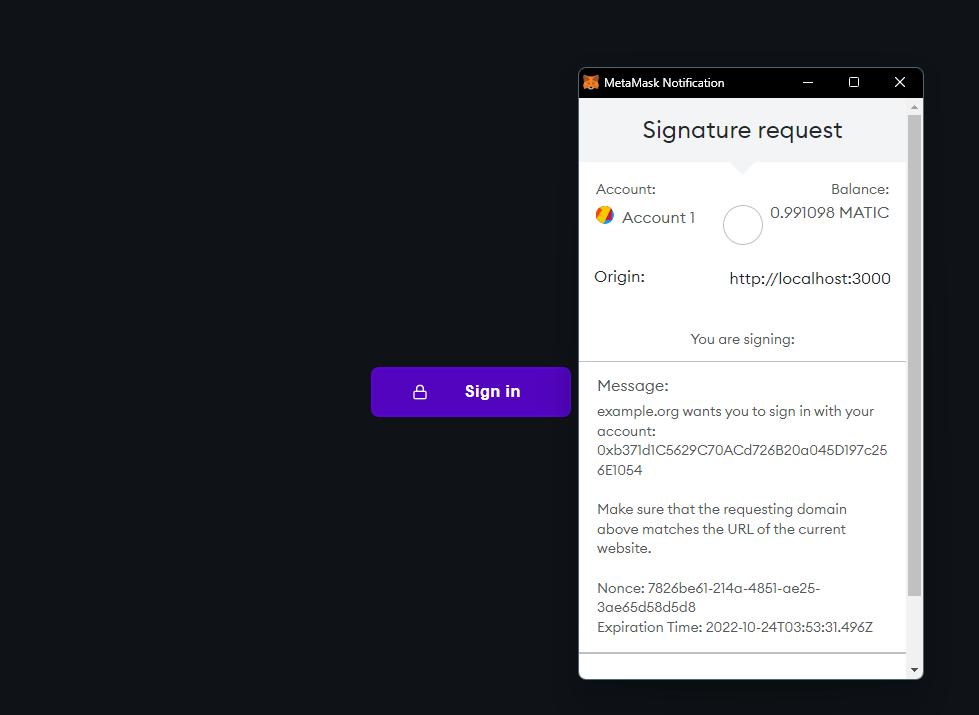Click the maximize icon in the title bar
Screen dimensions: 979x715
853,82
